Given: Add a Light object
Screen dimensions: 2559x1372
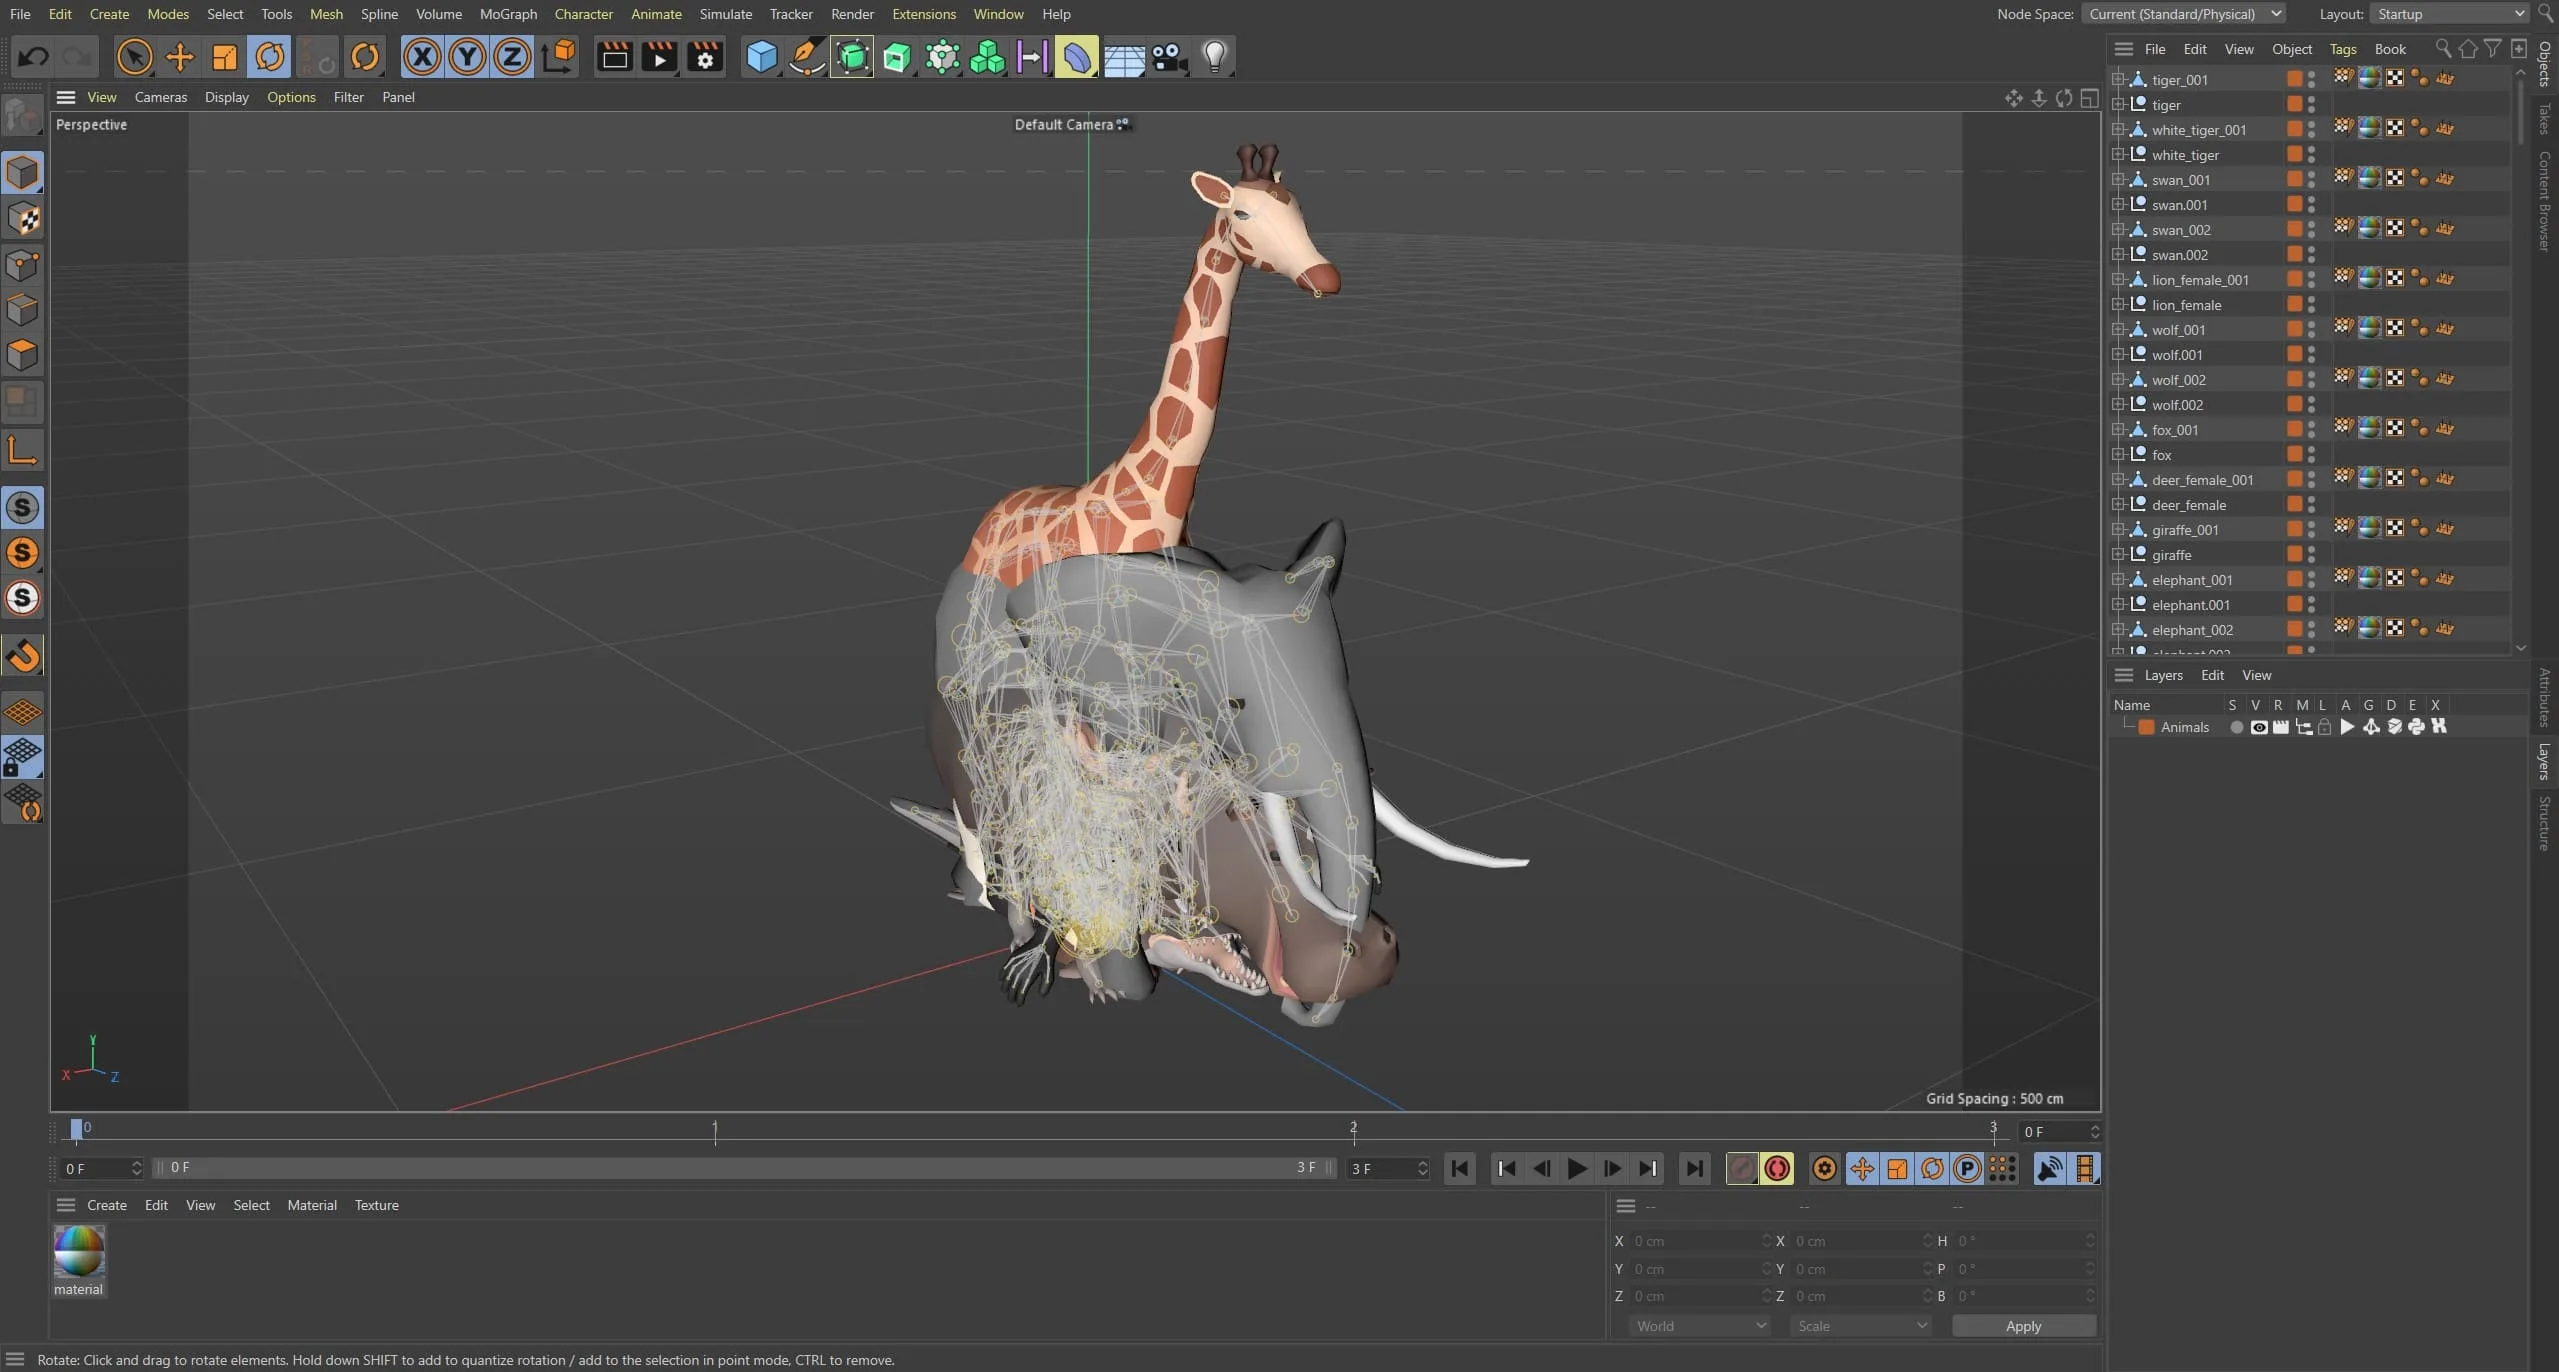Looking at the screenshot, I should click(1214, 56).
